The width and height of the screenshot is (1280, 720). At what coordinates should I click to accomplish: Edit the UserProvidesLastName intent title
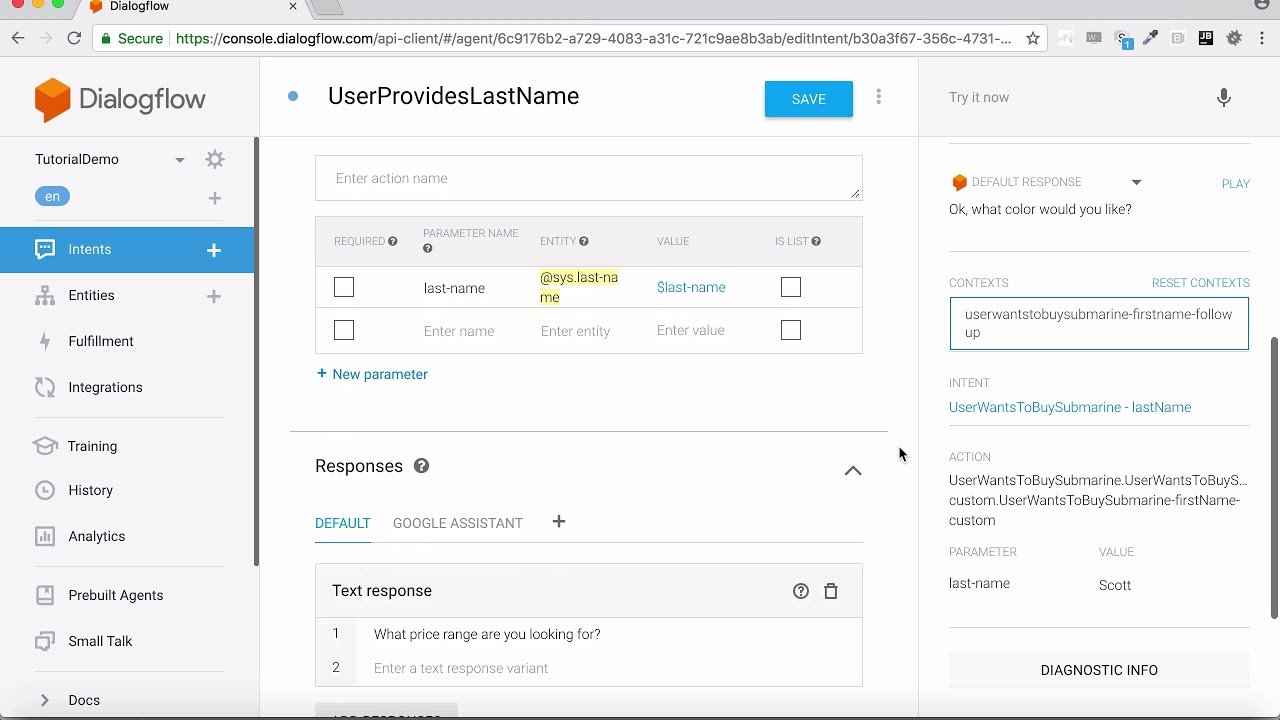point(453,96)
